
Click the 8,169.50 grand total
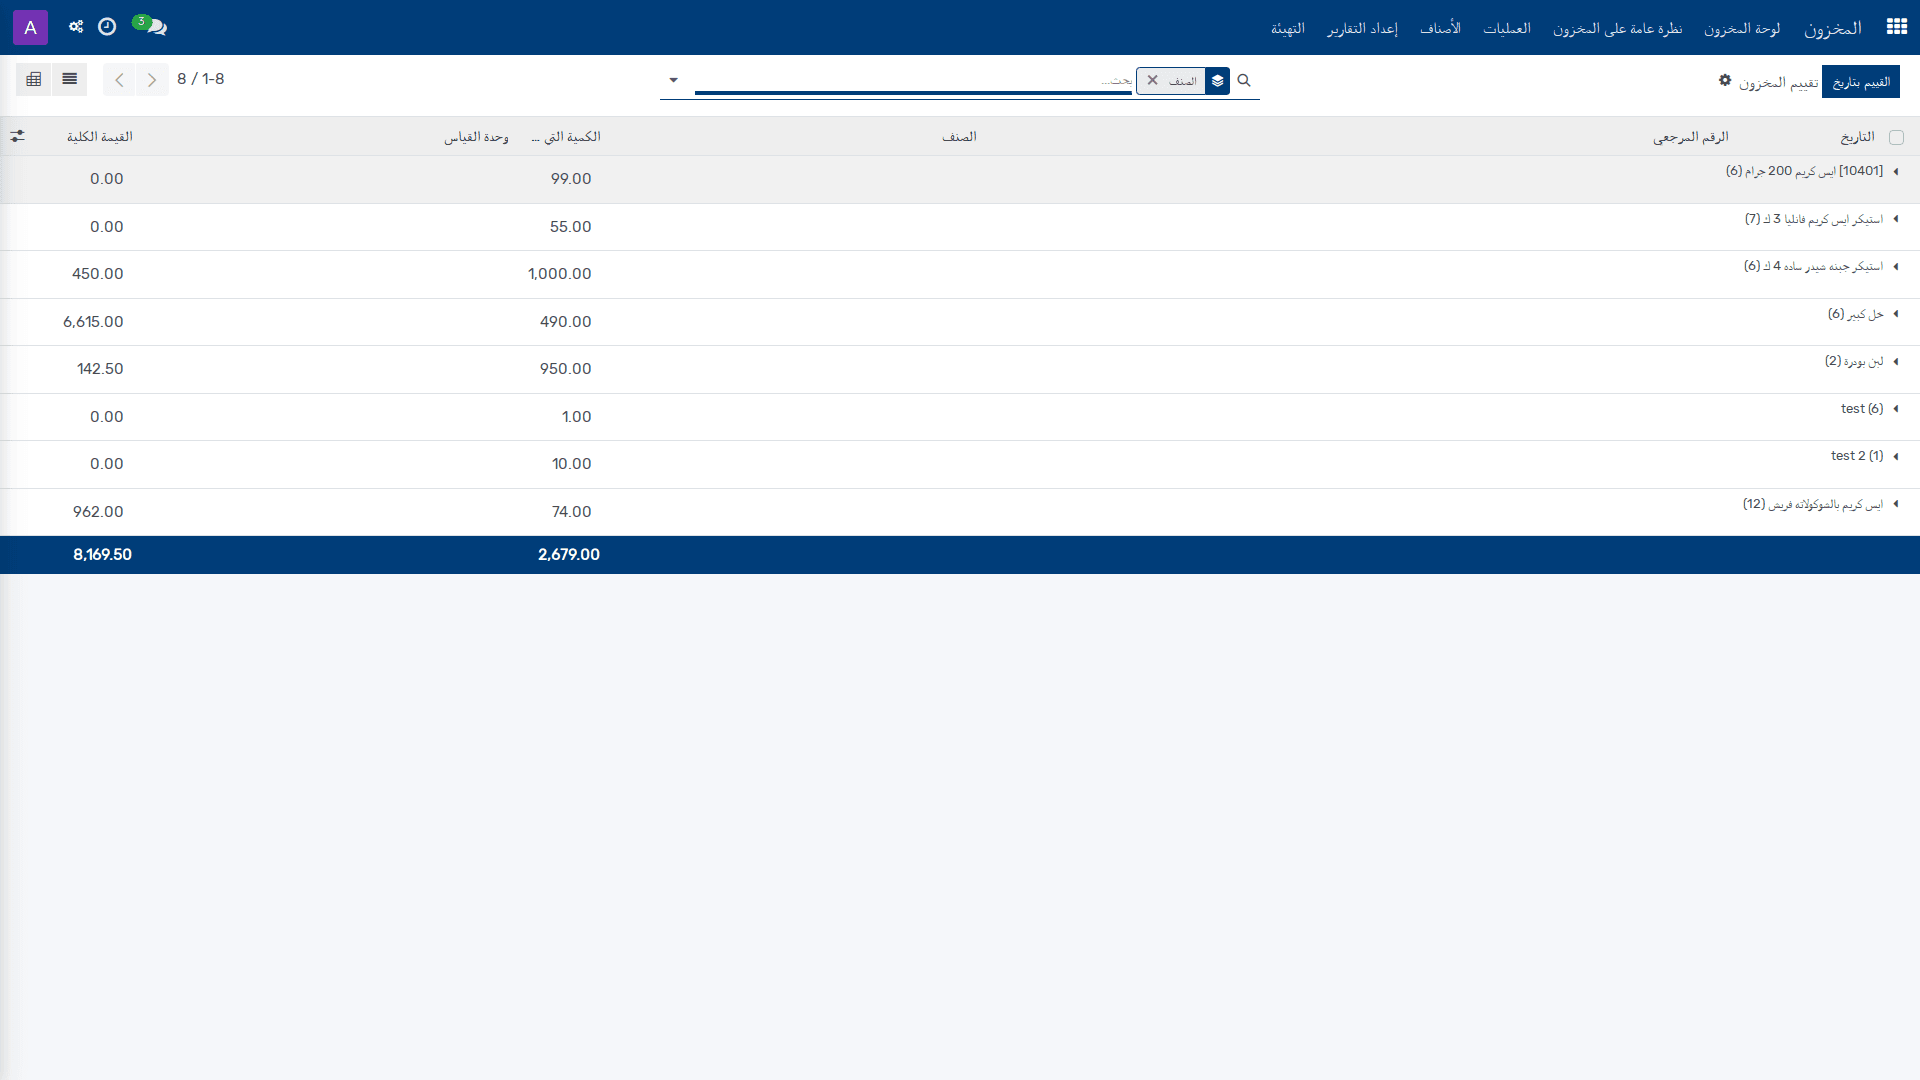click(x=102, y=555)
